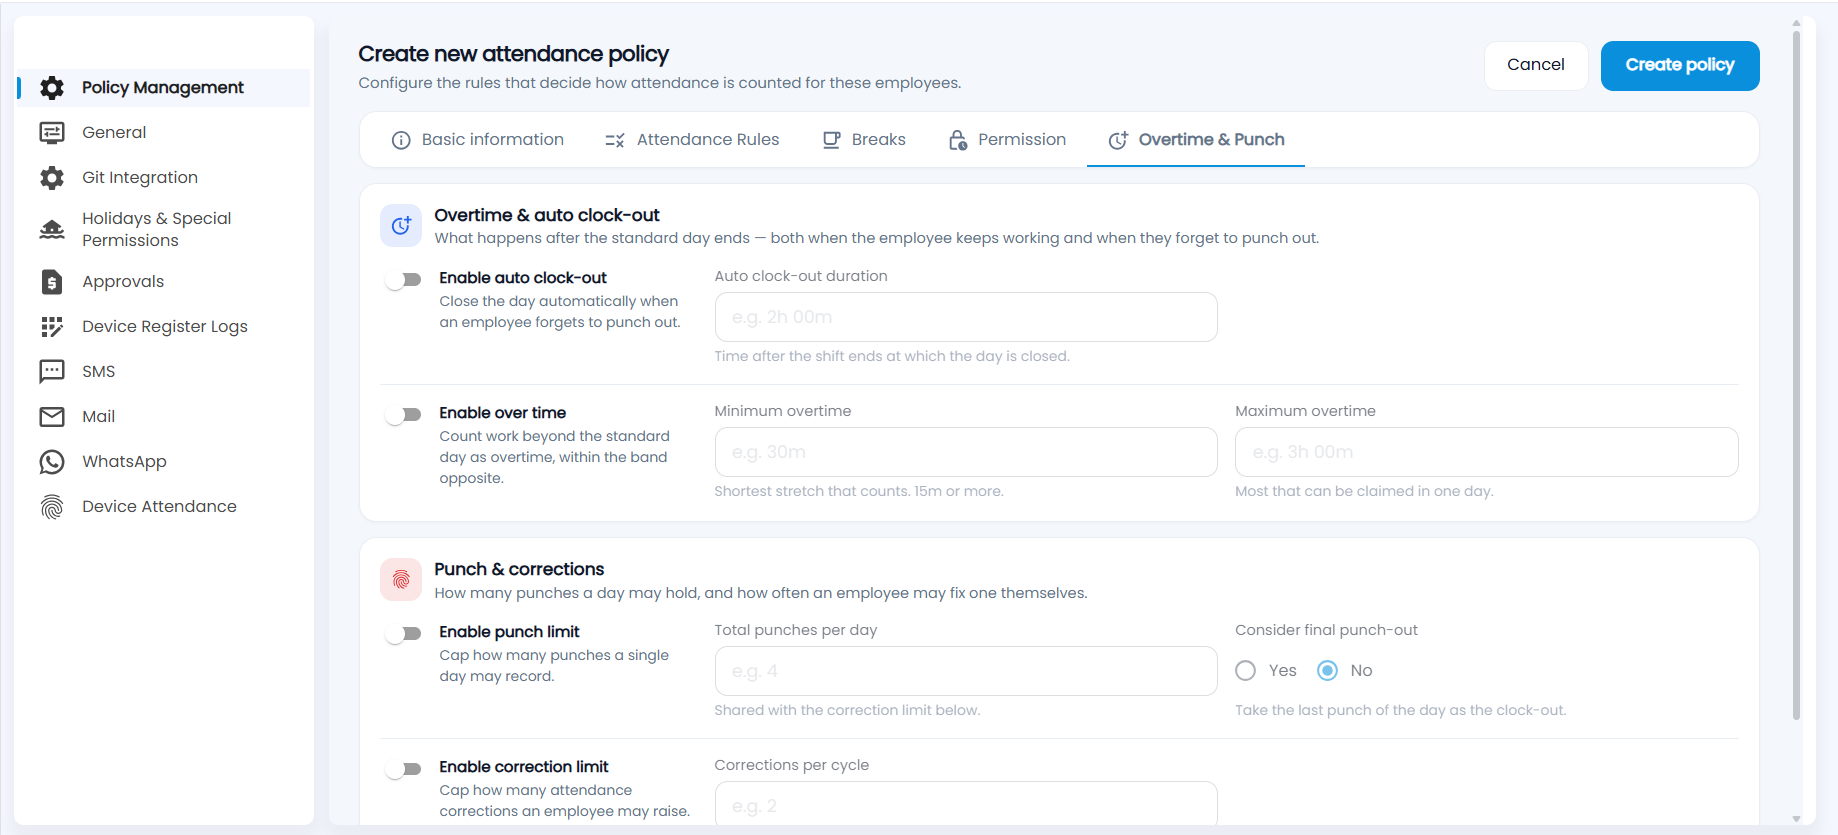The width and height of the screenshot is (1838, 835).
Task: Click the Create policy button
Action: (1680, 66)
